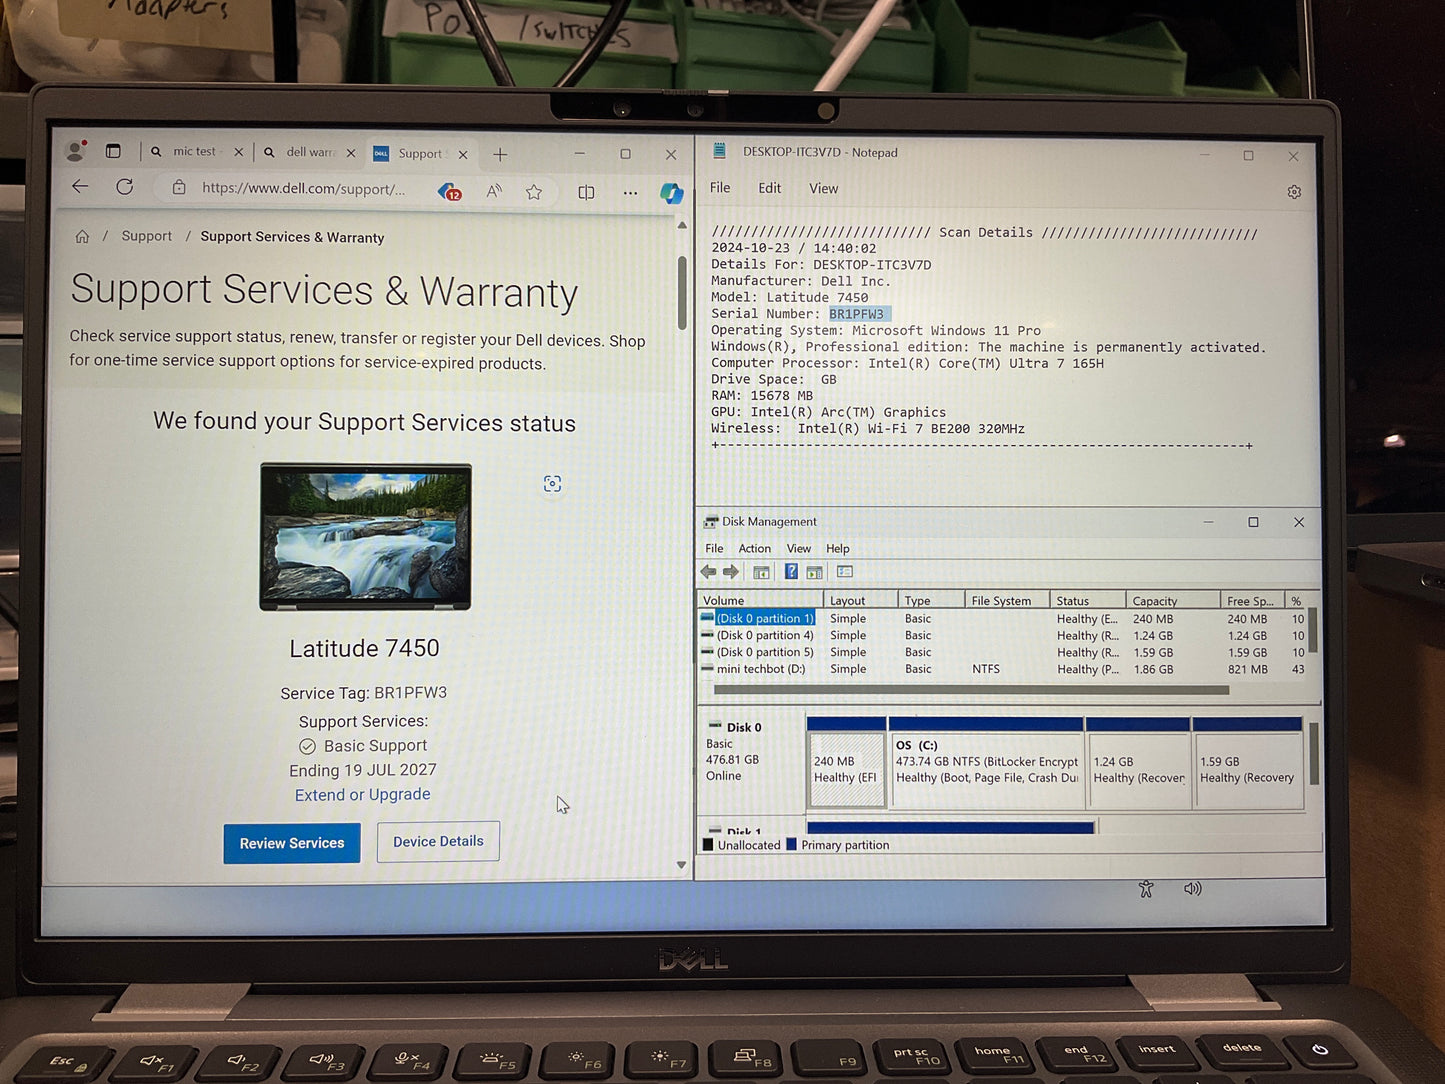Toggle console tree toolbar icon in Disk Management
The width and height of the screenshot is (1445, 1084).
761,572
